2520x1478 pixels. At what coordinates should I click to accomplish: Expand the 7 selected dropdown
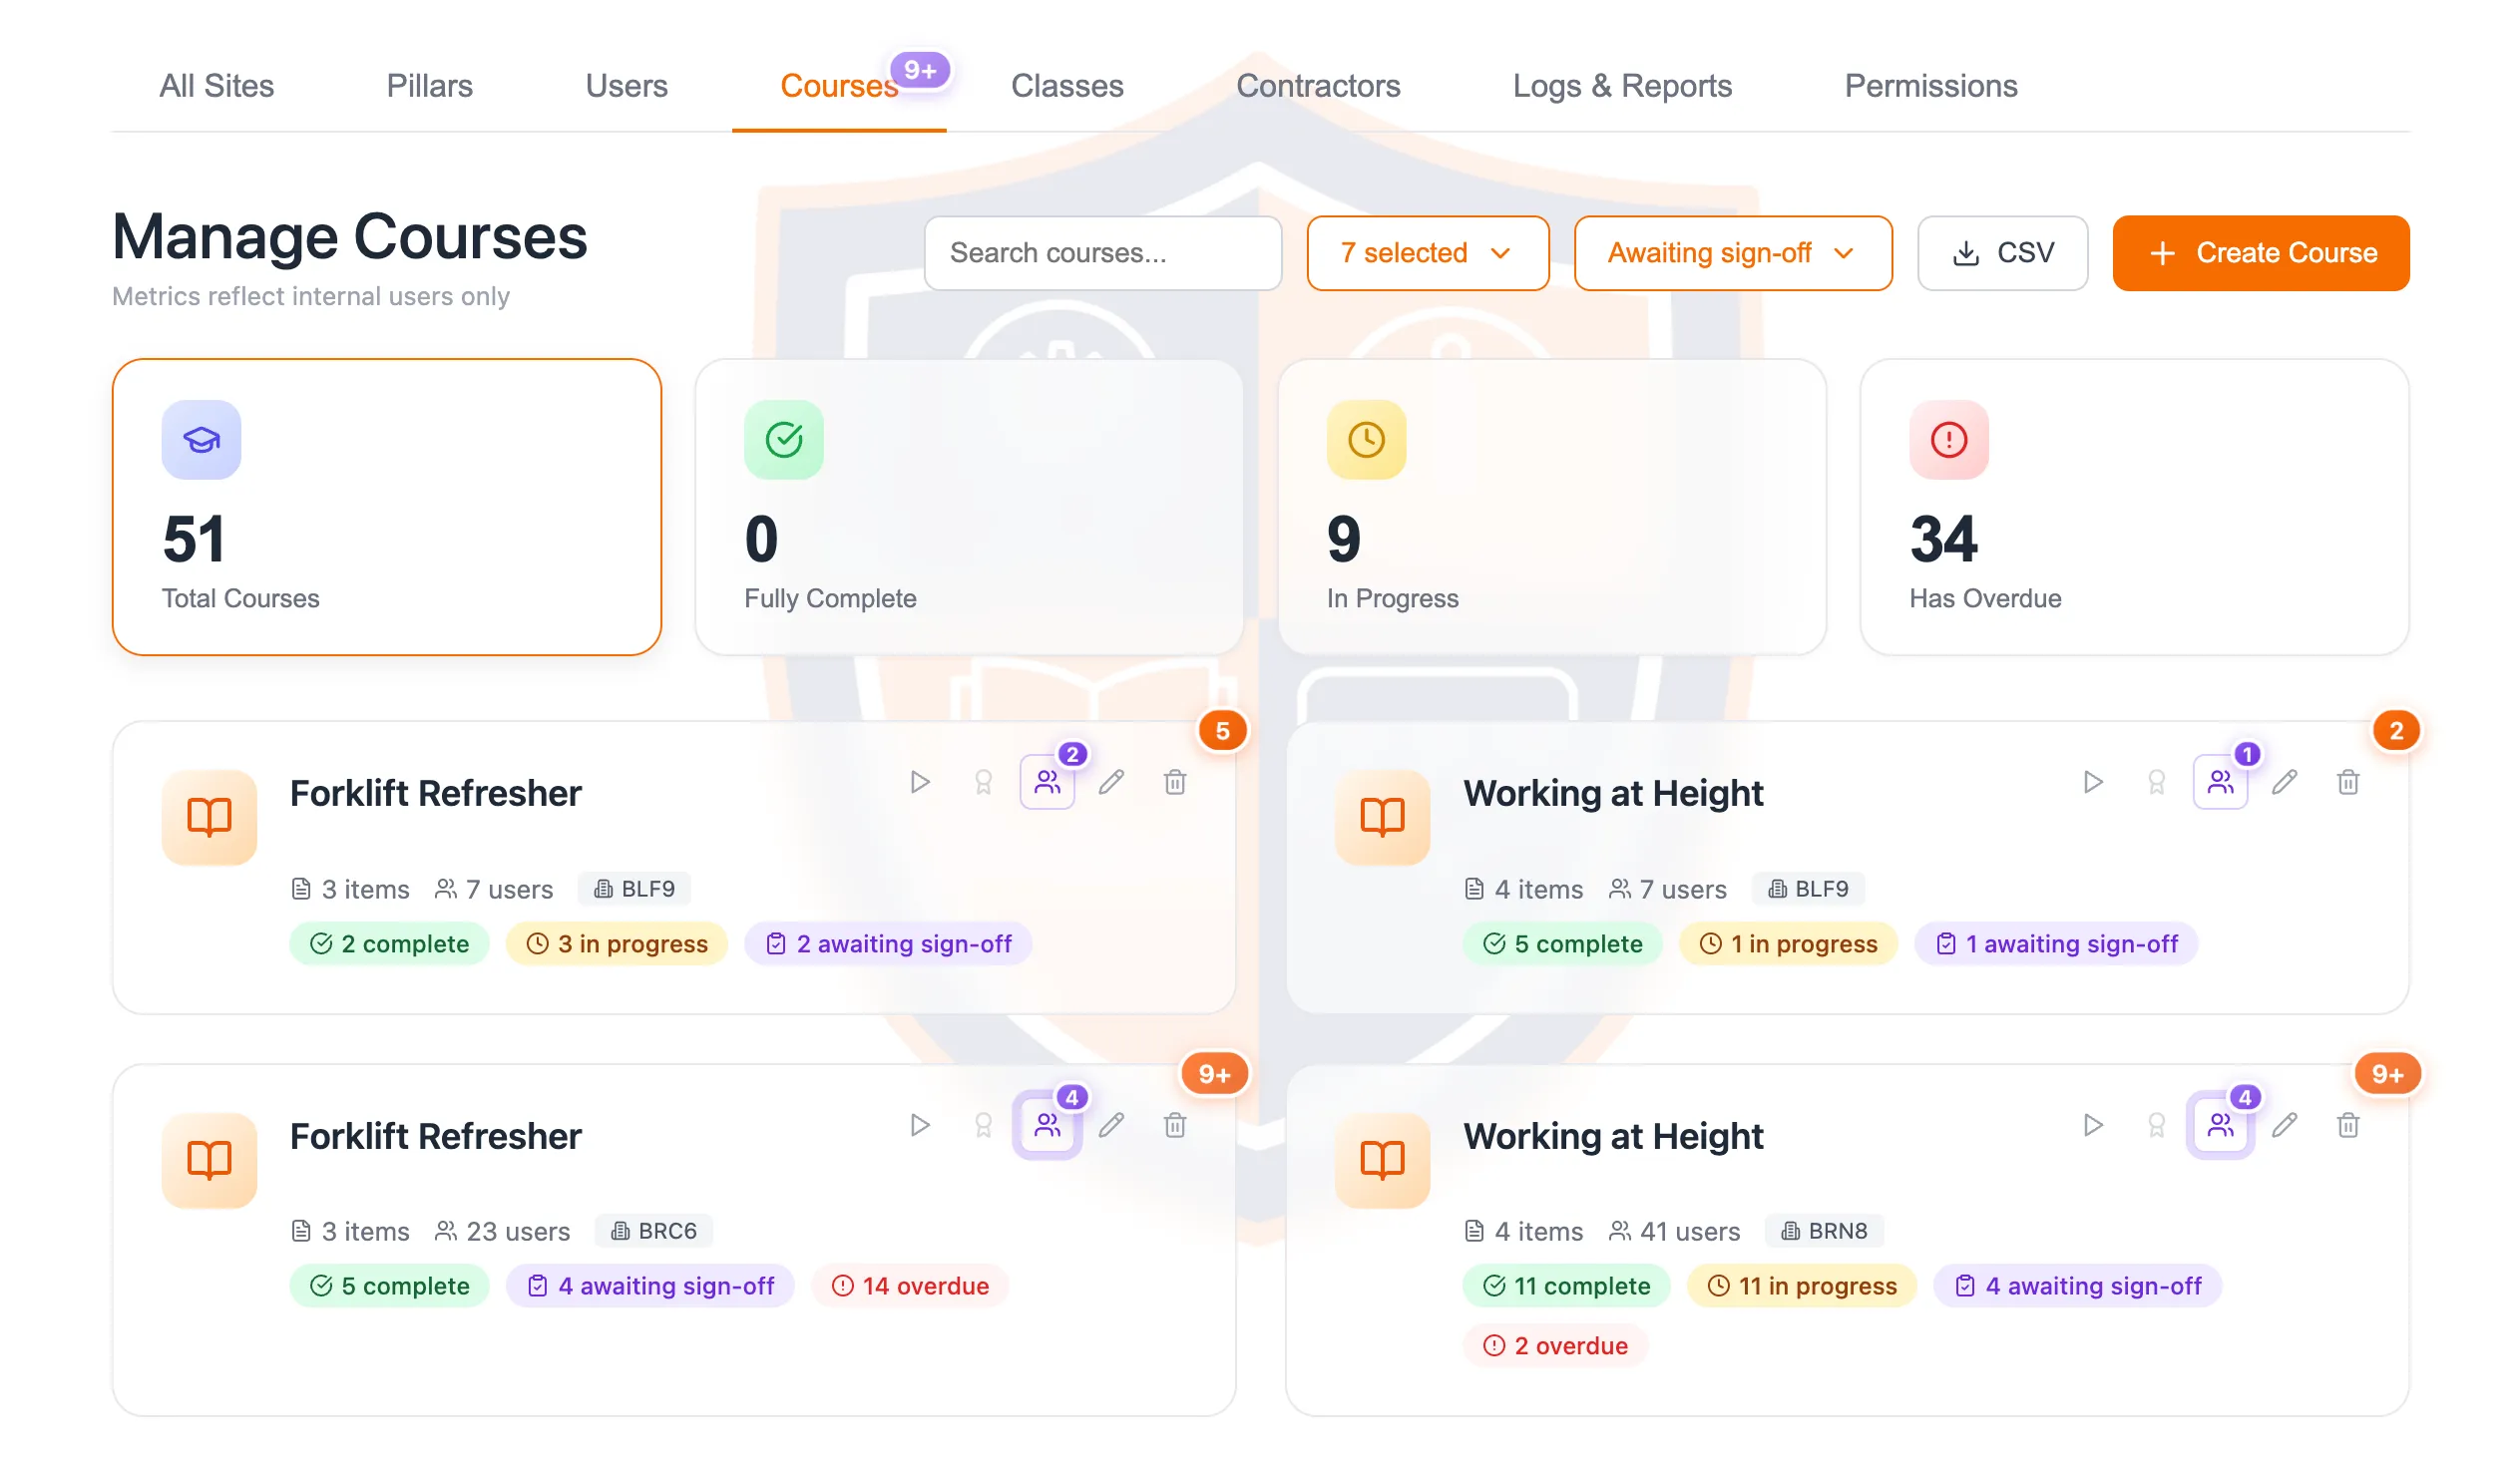coord(1428,253)
